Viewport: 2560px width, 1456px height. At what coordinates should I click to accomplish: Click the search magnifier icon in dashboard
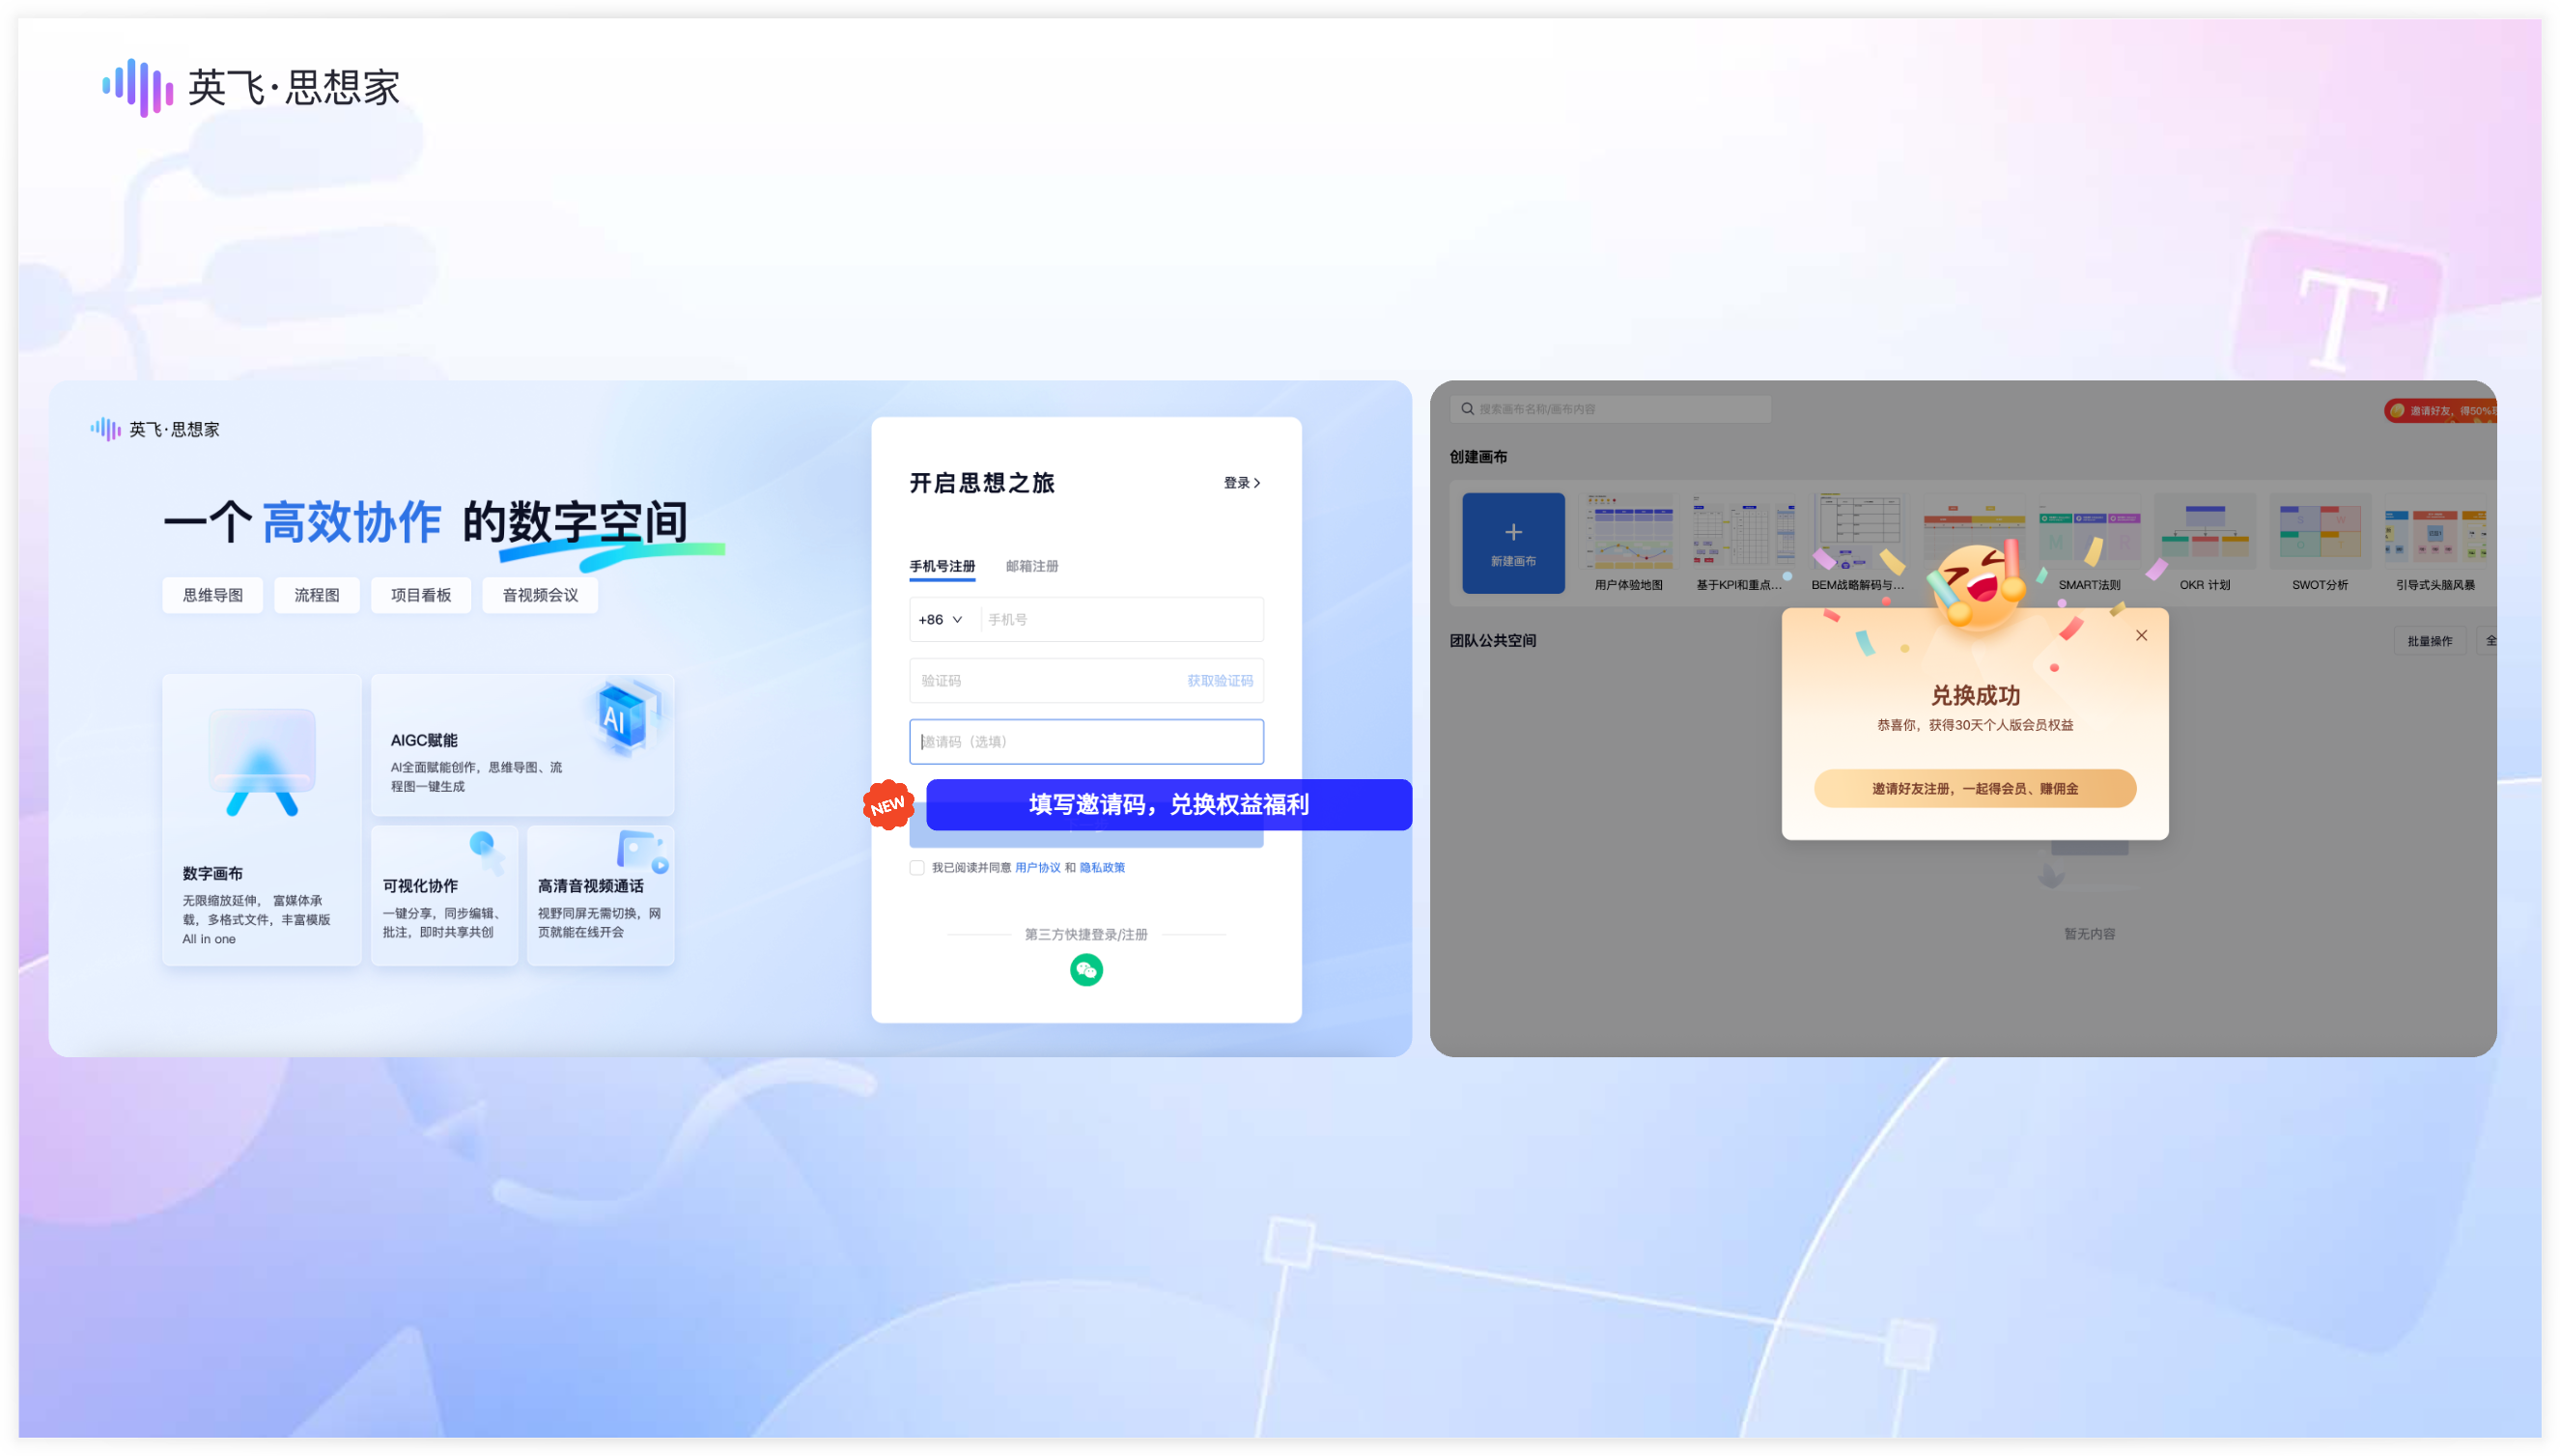pos(1467,408)
